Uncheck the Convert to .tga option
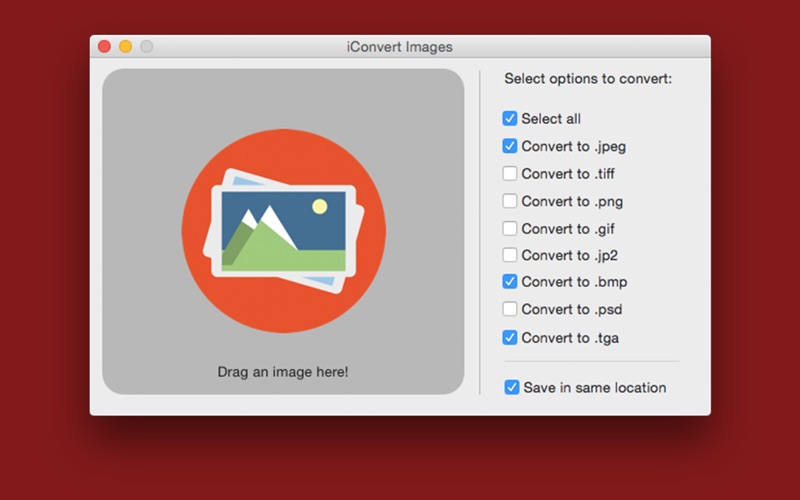 509,337
